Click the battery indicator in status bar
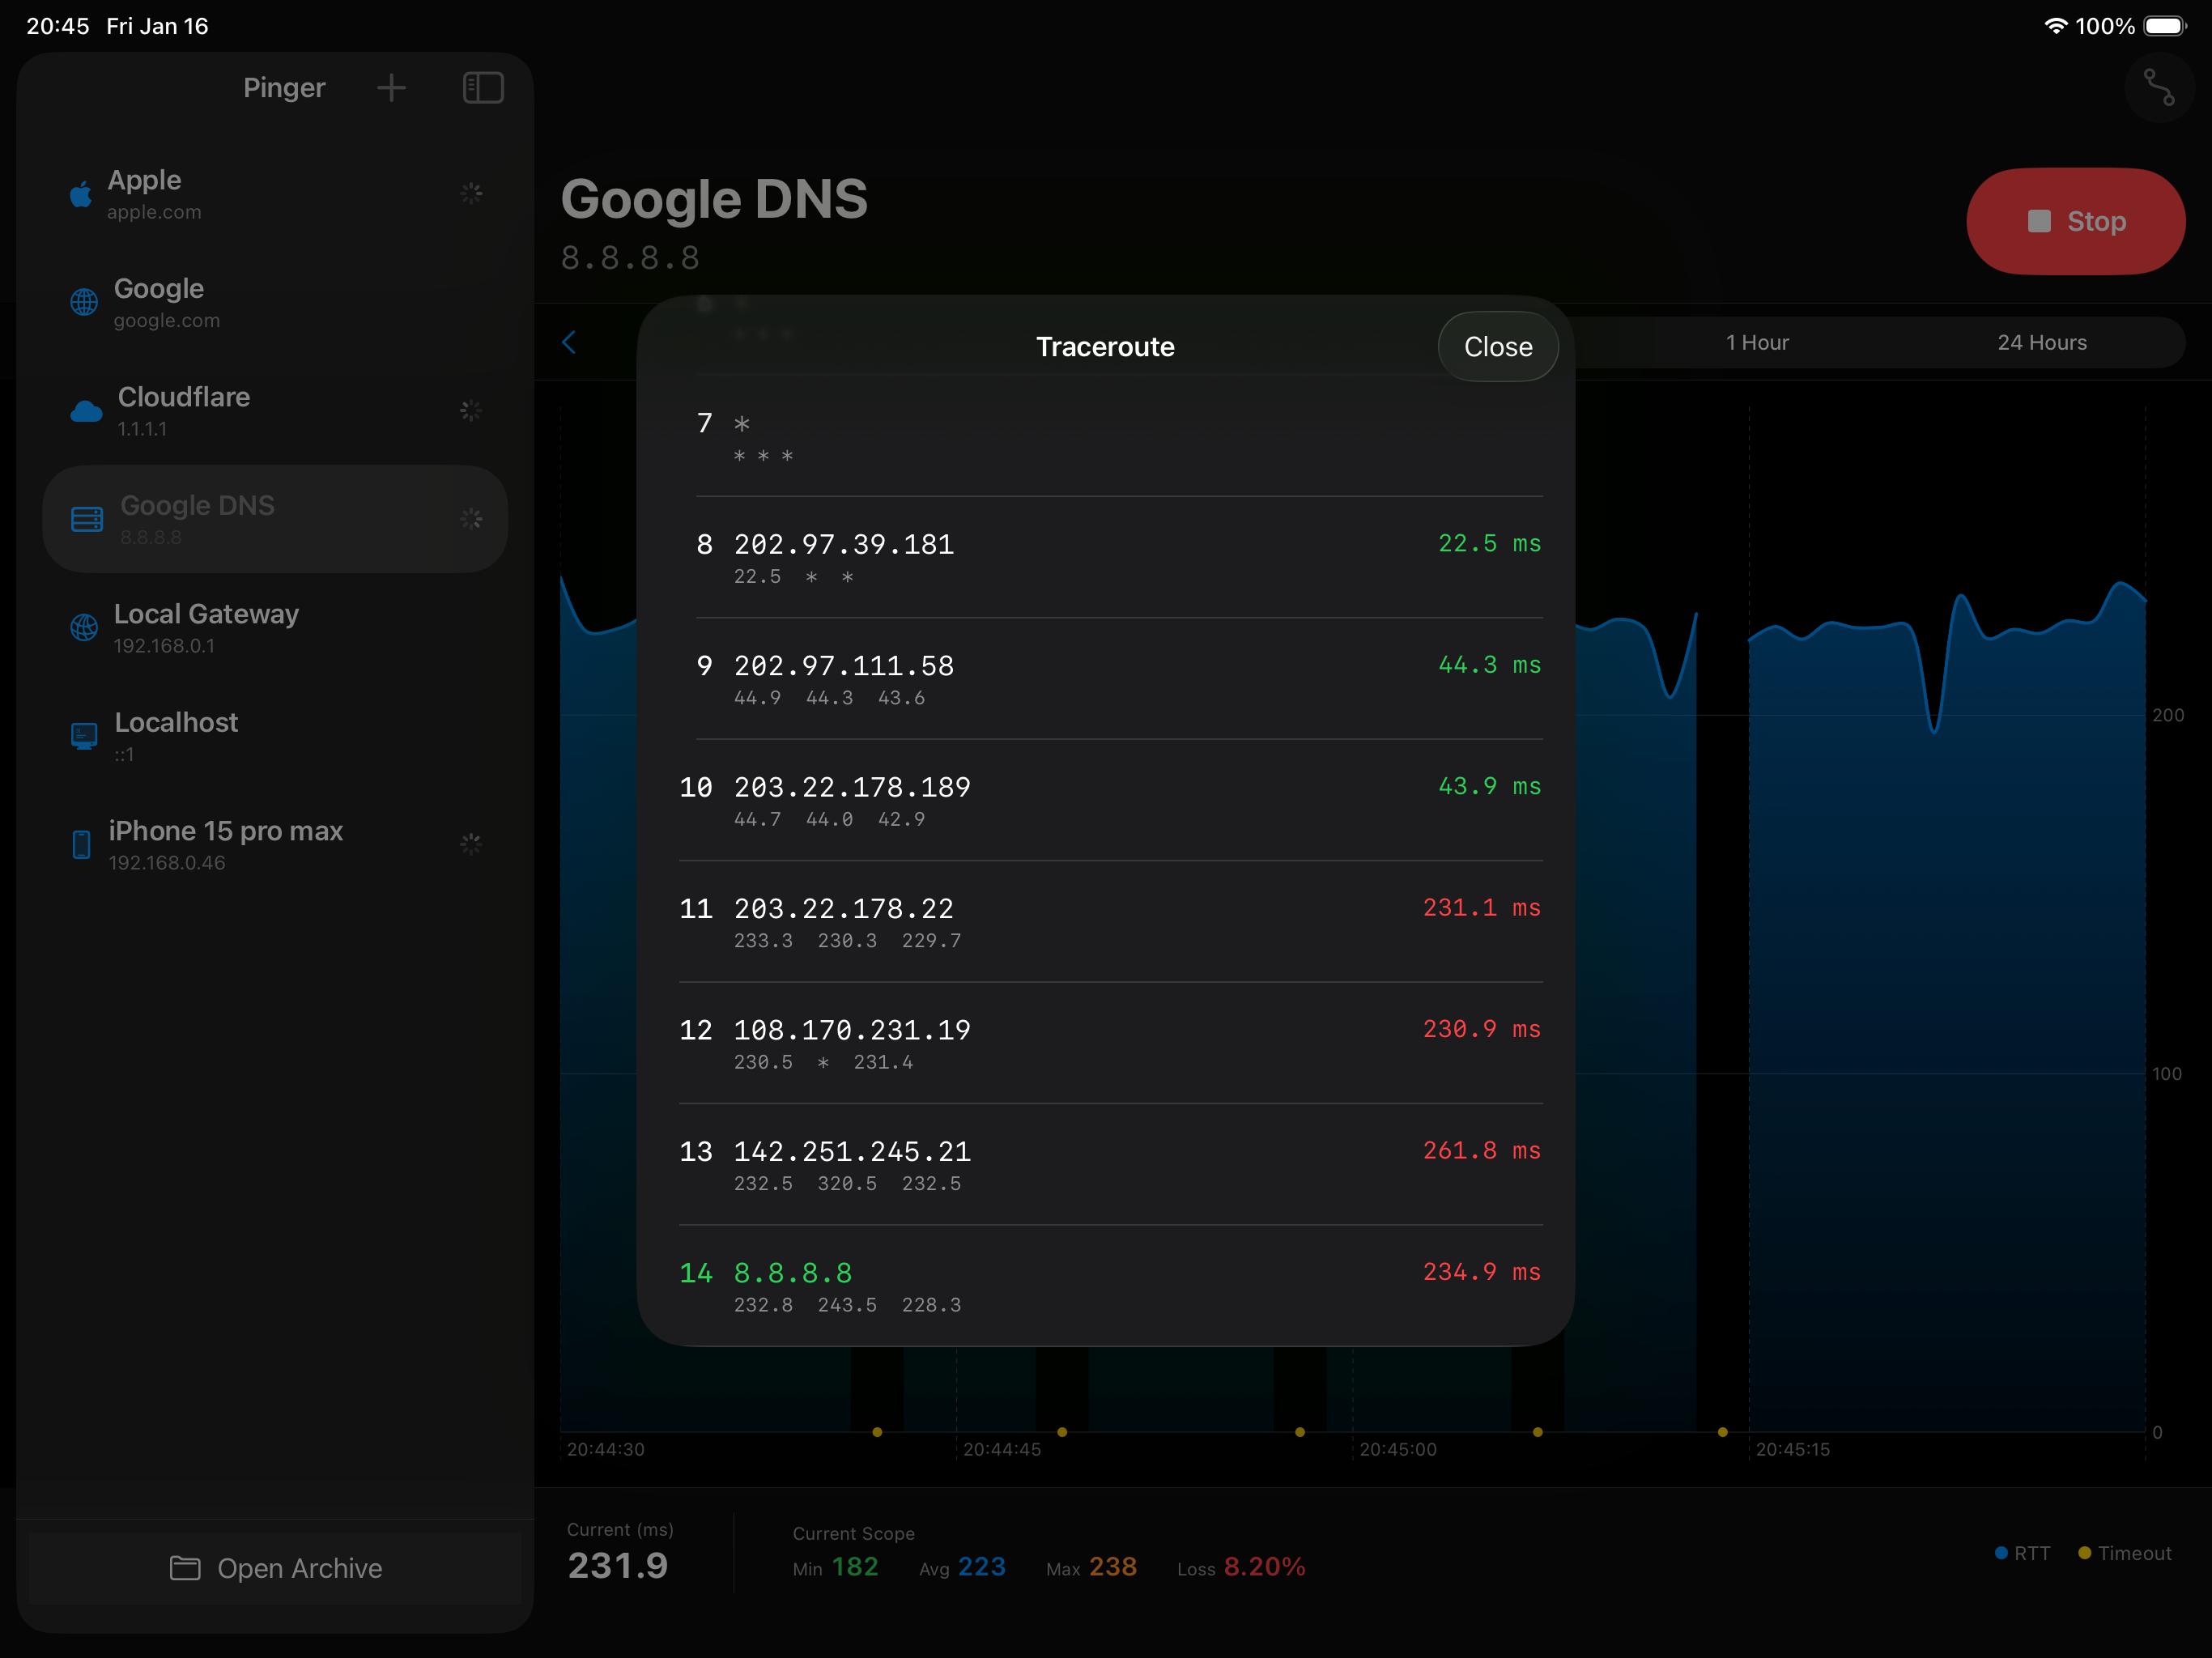 pos(2165,26)
